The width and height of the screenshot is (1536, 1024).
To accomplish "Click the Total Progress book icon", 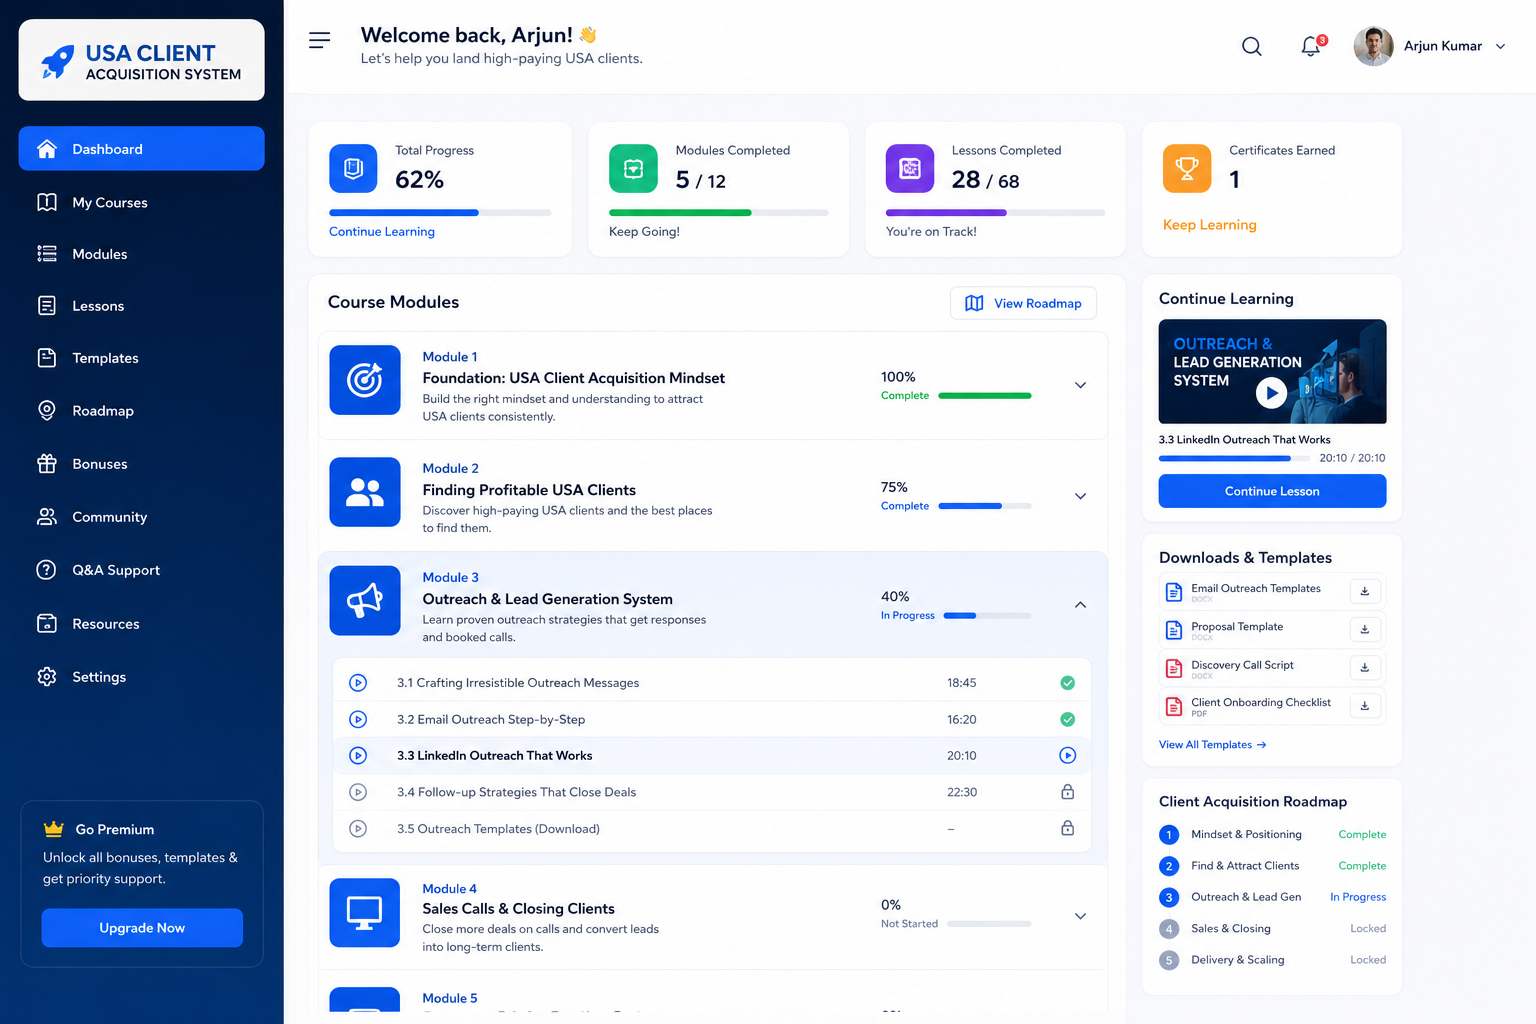I will coord(353,168).
